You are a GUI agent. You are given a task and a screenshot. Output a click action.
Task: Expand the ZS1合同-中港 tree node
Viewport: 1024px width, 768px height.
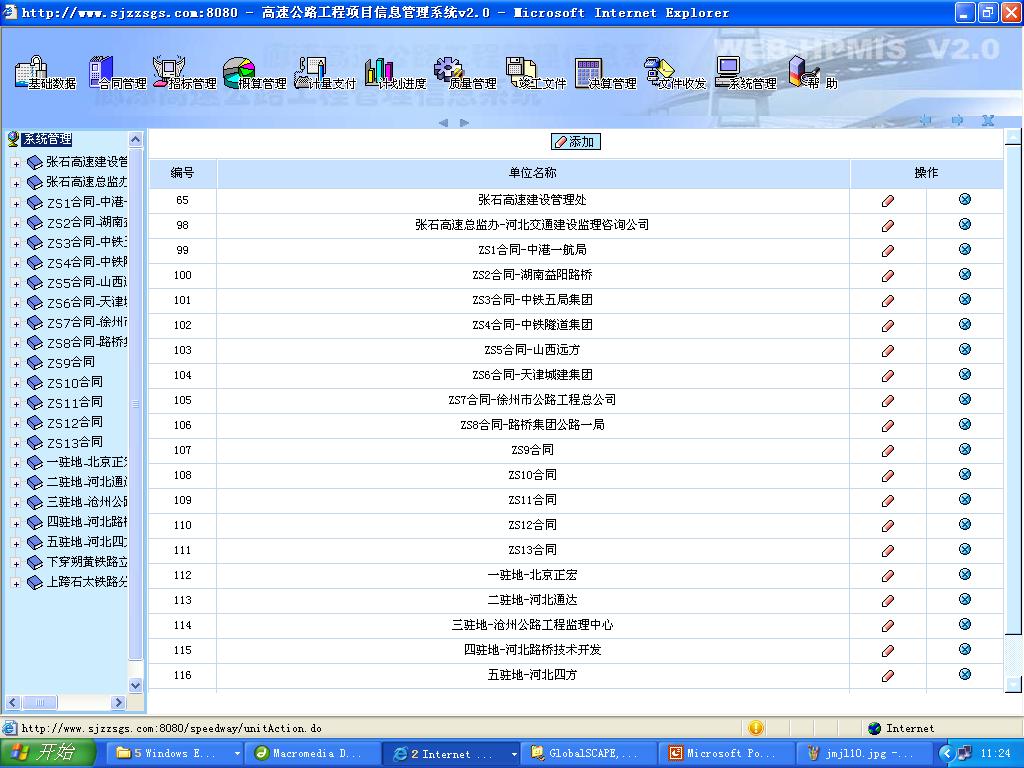[x=16, y=204]
